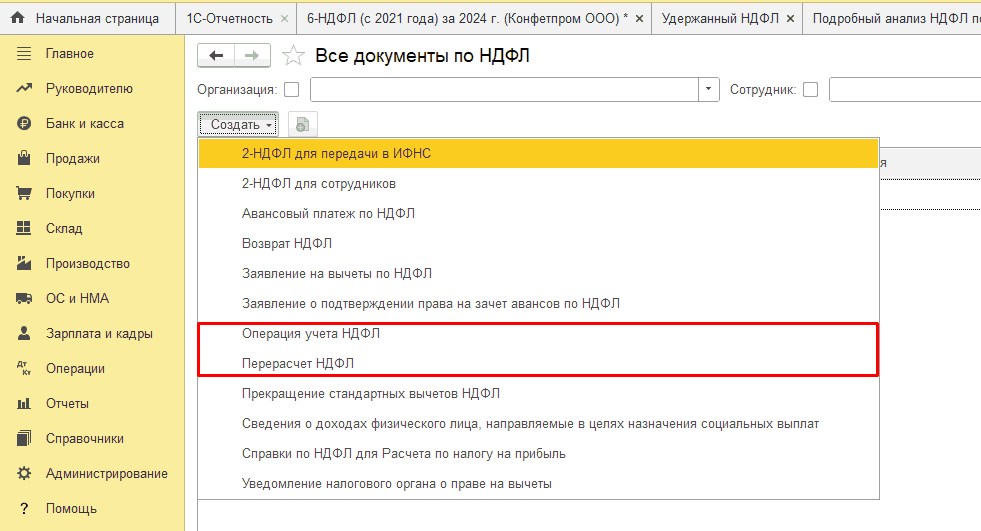Open the Организация dropdown list arrow
The height and width of the screenshot is (531, 981).
coord(708,89)
